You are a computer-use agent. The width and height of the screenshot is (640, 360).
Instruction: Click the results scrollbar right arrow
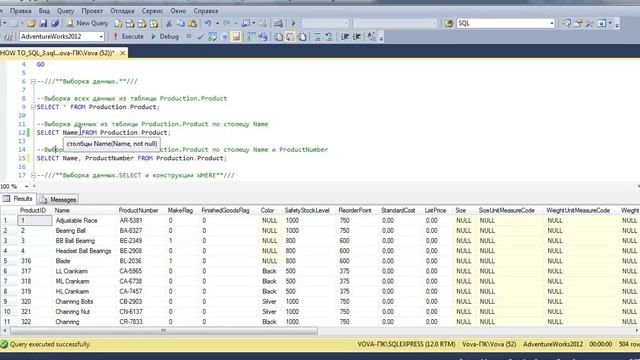(637, 331)
